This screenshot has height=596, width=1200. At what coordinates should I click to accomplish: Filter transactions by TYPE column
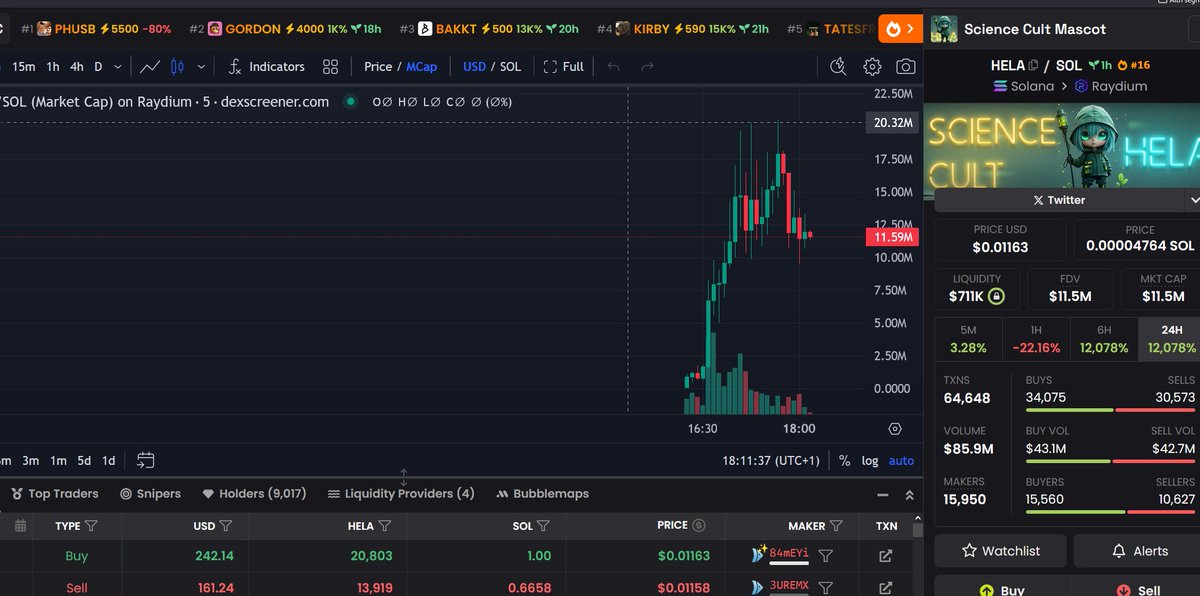pyautogui.click(x=91, y=526)
